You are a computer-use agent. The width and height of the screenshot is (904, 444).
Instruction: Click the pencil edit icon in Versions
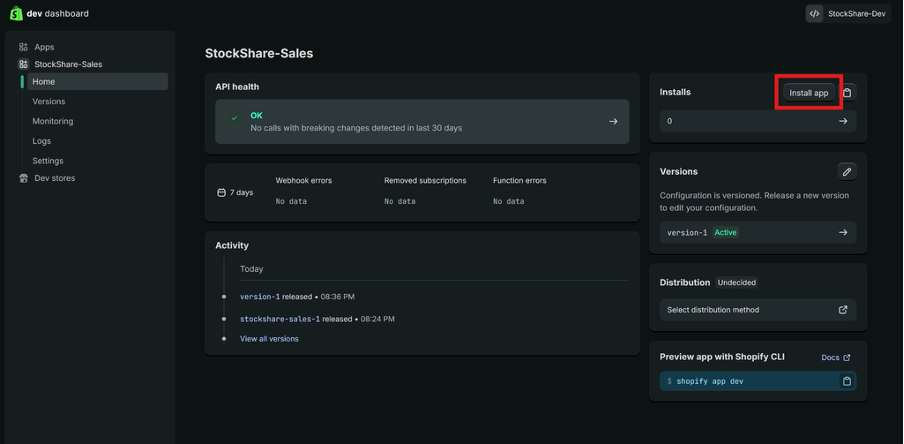pos(847,172)
